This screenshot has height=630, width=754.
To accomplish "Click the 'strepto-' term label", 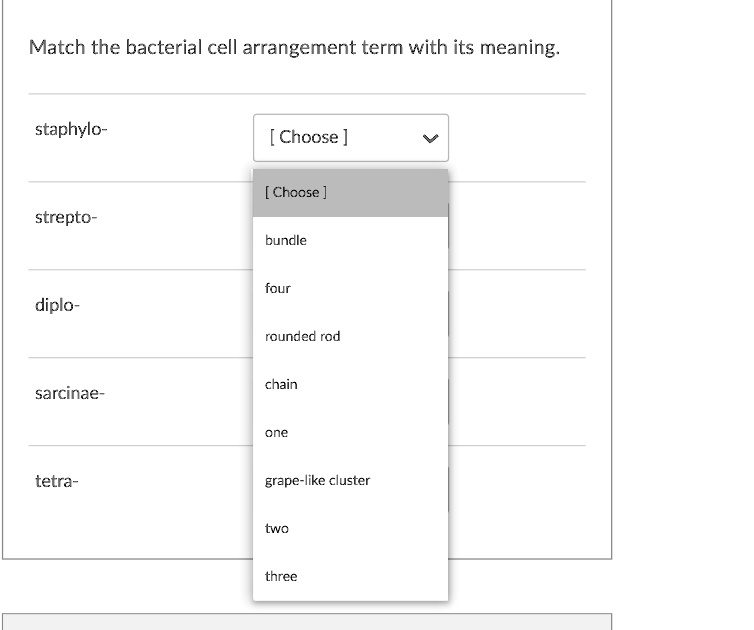I will (66, 217).
